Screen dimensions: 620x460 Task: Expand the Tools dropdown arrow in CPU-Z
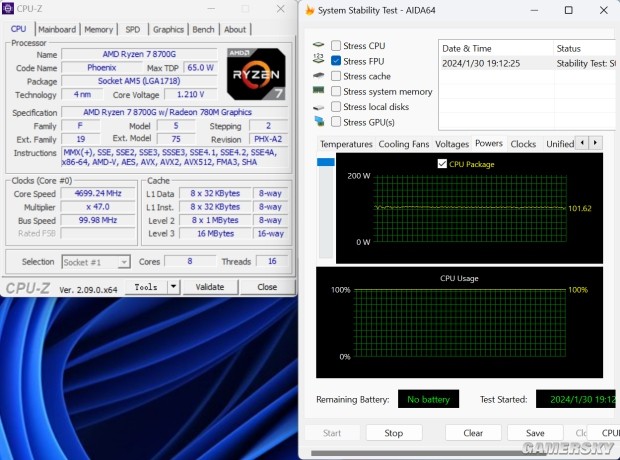click(x=173, y=287)
